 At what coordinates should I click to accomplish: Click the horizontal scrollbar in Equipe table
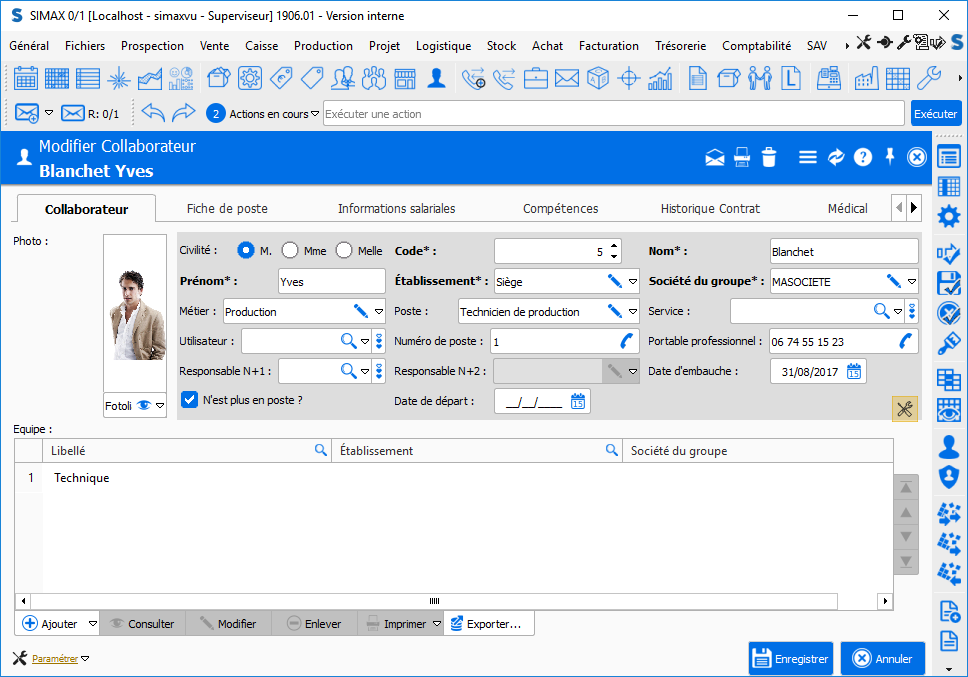[434, 601]
